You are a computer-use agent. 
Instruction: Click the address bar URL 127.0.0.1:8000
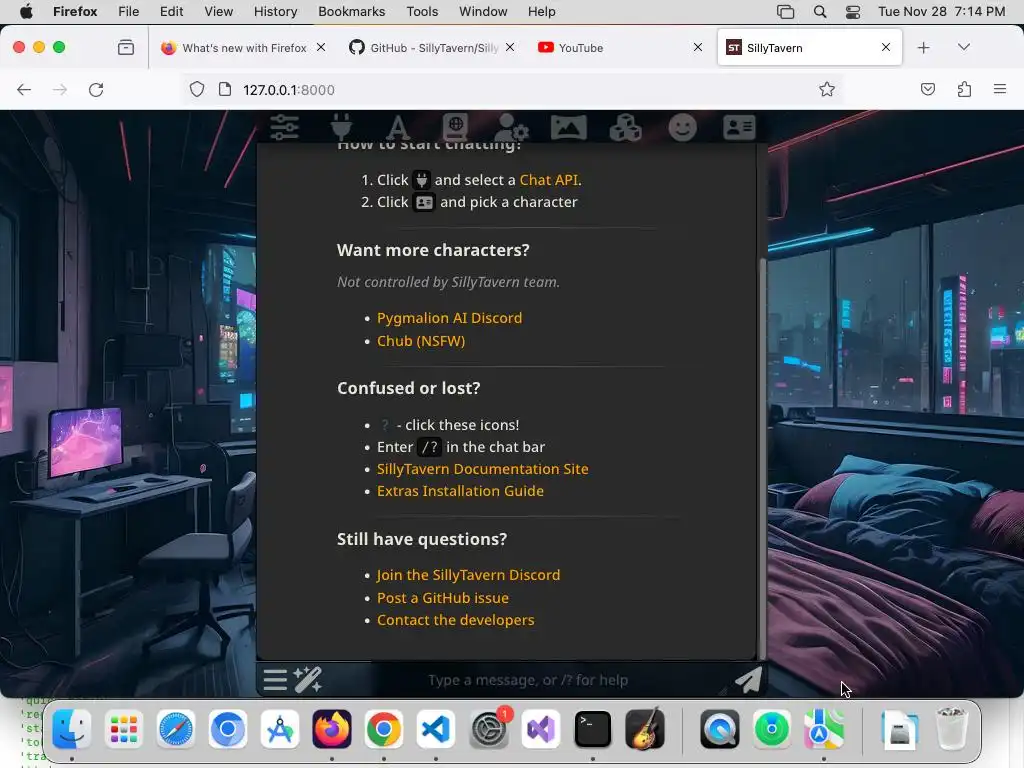pos(289,90)
